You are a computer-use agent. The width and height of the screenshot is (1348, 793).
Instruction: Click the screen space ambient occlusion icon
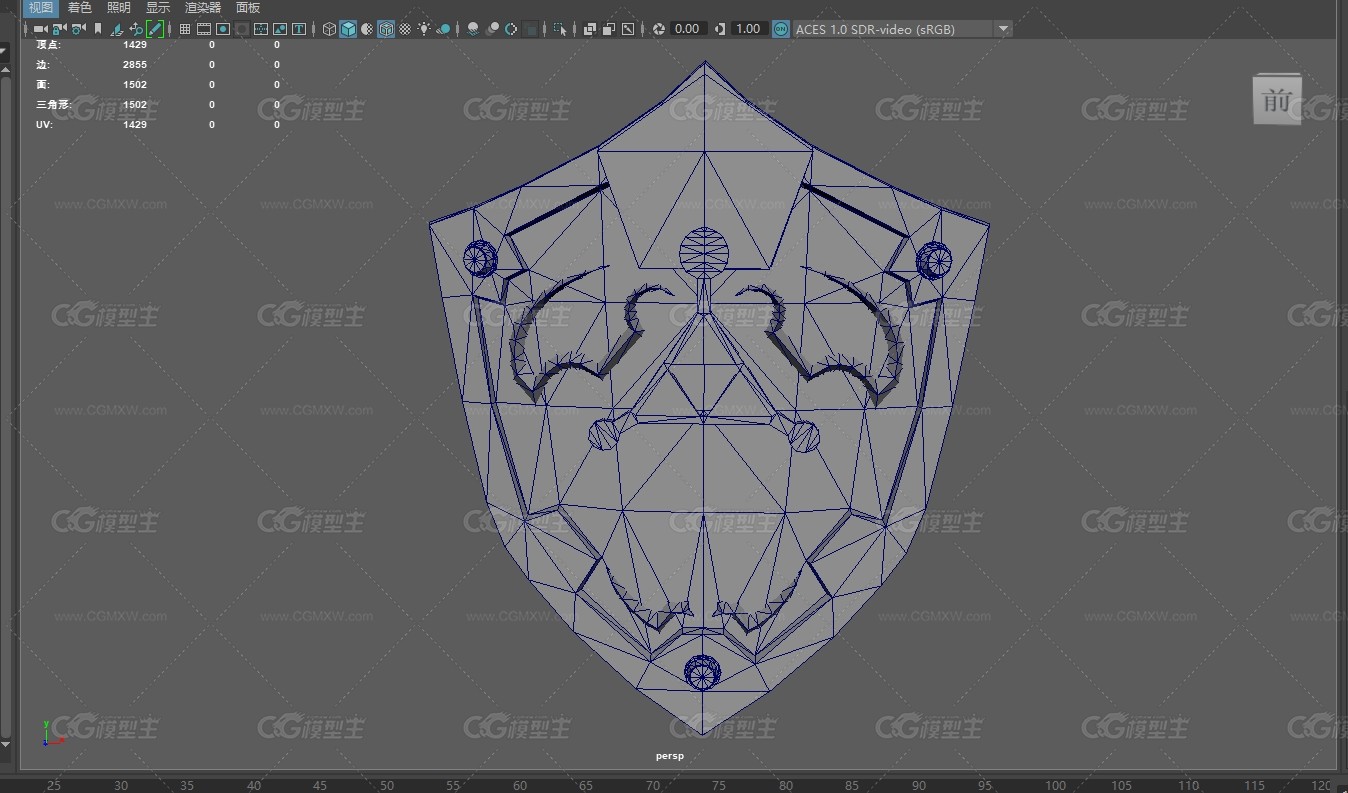point(473,29)
